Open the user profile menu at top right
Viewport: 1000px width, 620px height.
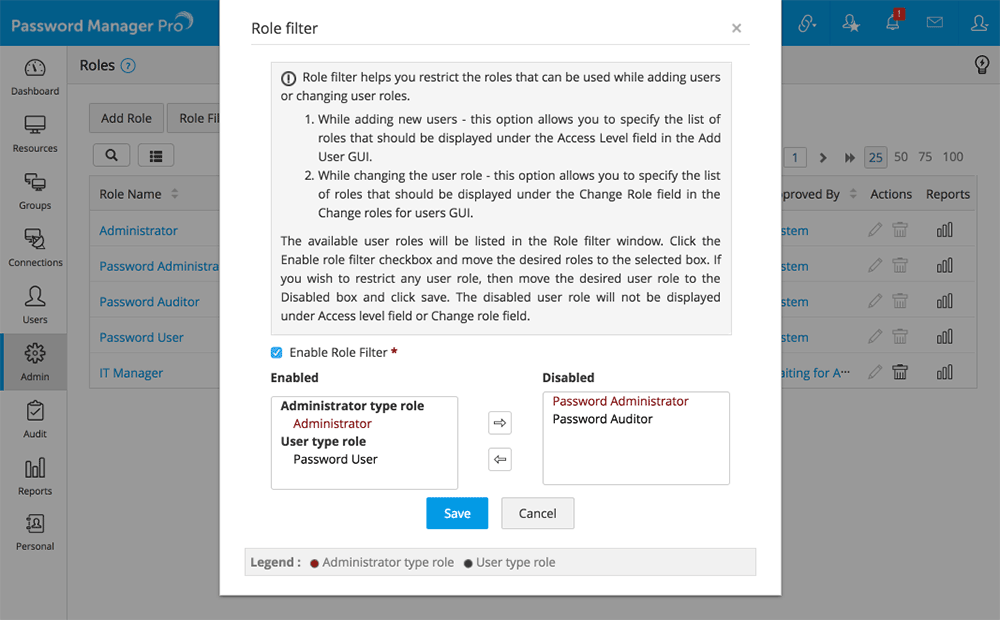point(979,21)
